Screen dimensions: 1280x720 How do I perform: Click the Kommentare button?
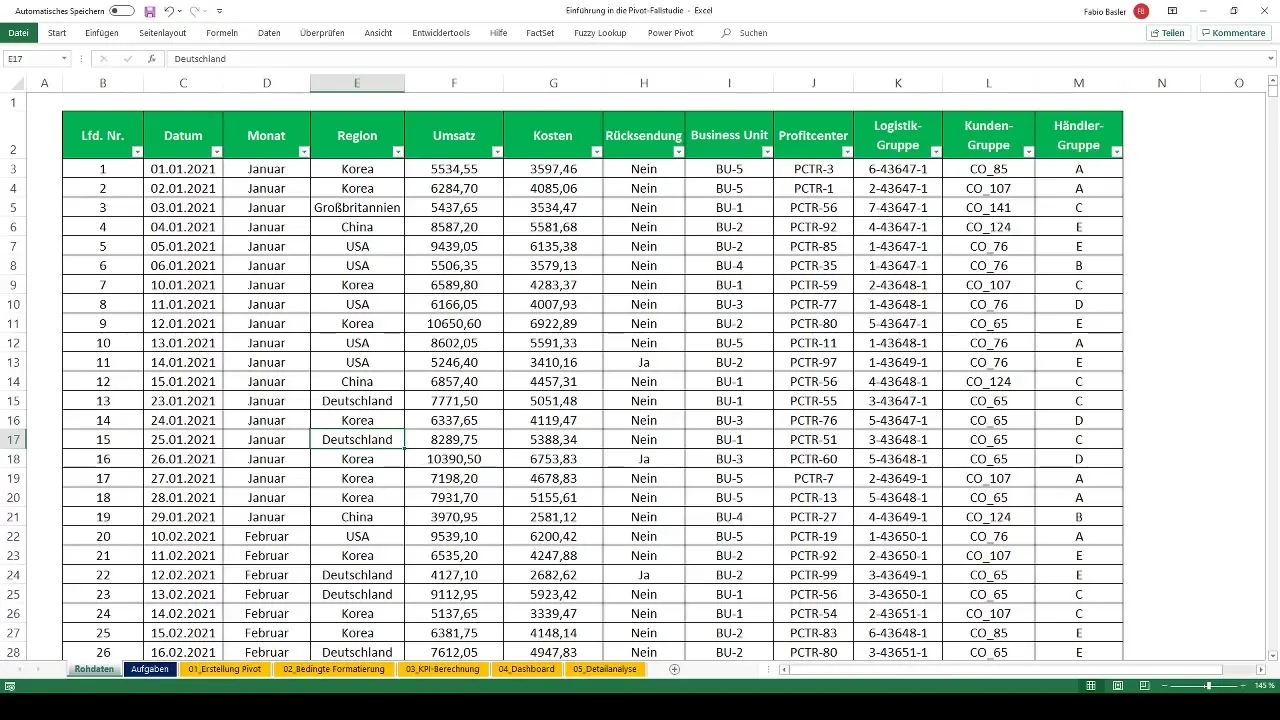[x=1234, y=33]
